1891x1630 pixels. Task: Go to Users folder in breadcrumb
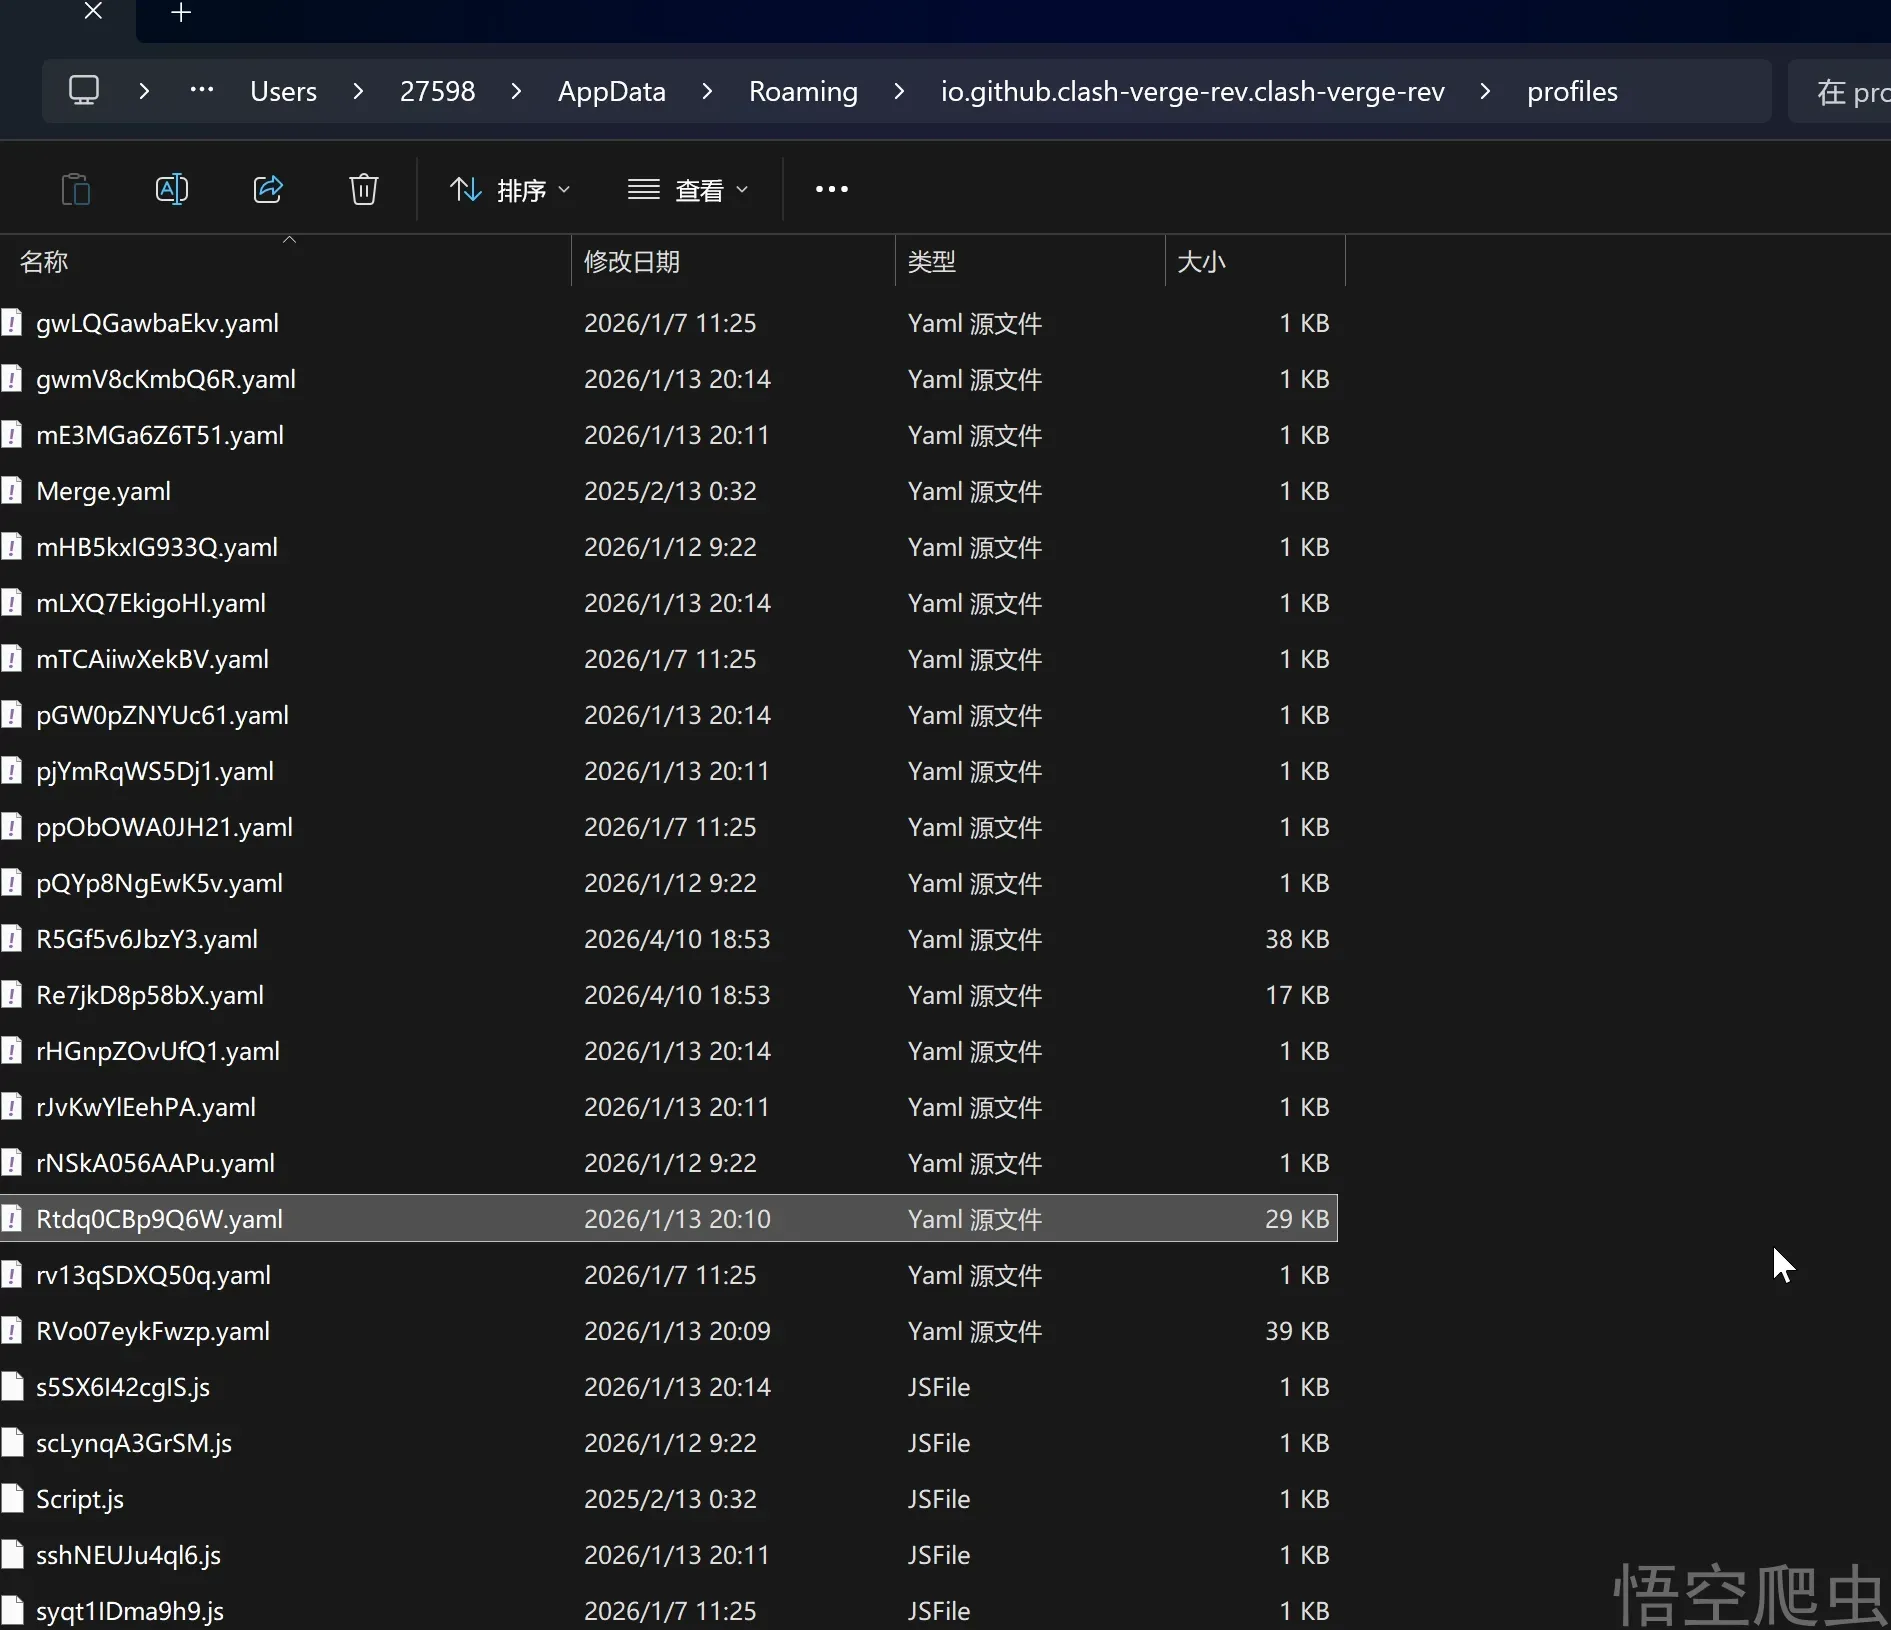283,91
